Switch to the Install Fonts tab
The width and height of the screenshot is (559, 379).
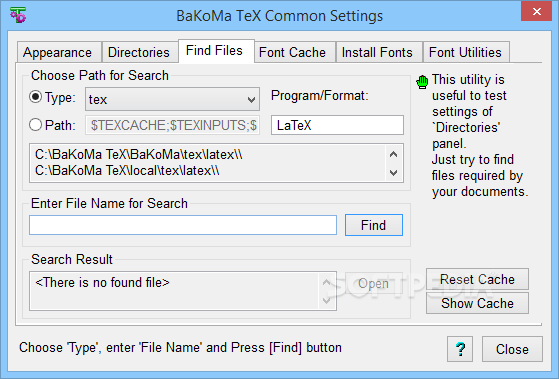pyautogui.click(x=379, y=52)
